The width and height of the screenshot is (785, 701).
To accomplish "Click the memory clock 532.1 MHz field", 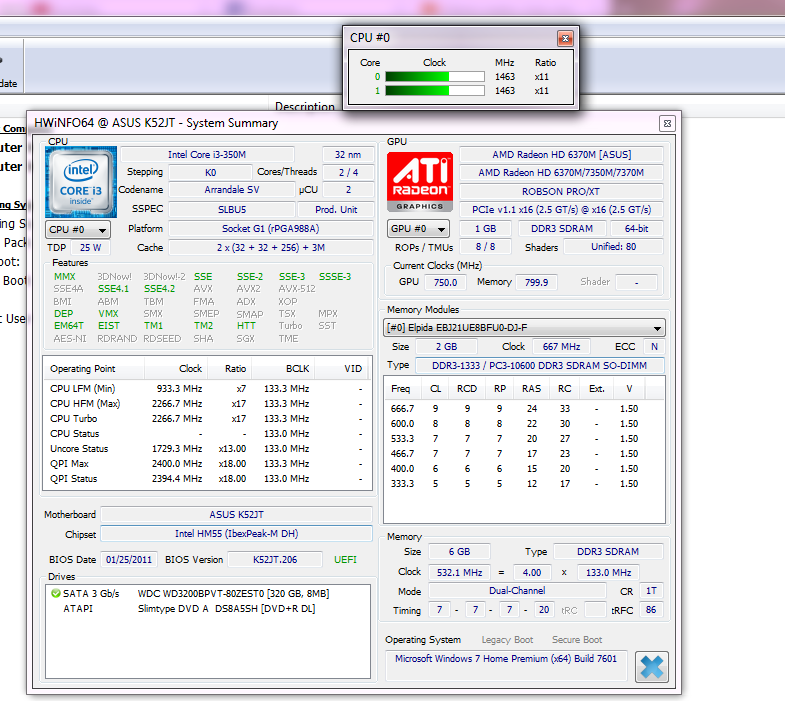I will point(460,572).
